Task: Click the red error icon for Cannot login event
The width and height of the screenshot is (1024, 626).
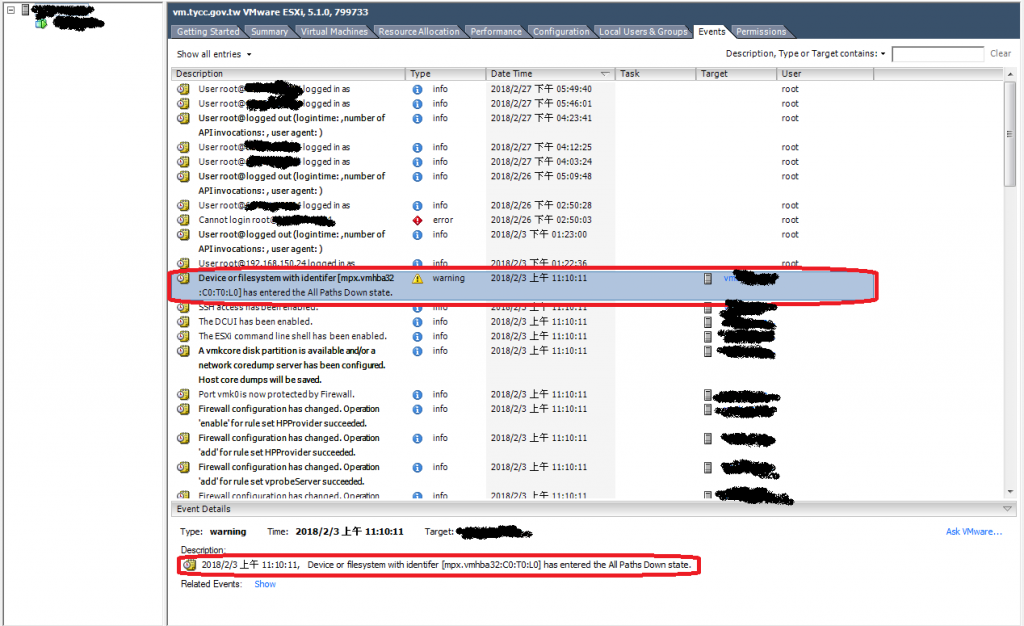Action: pyautogui.click(x=417, y=221)
